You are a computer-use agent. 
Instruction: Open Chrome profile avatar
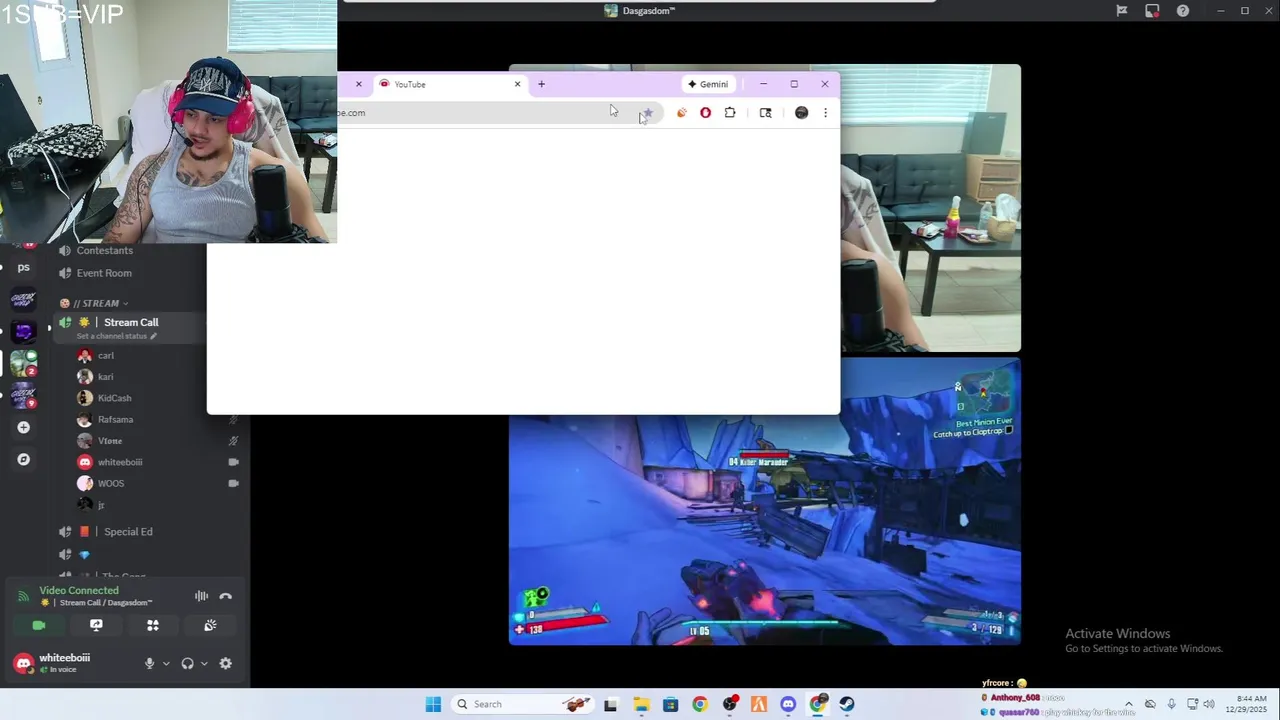pyautogui.click(x=801, y=113)
